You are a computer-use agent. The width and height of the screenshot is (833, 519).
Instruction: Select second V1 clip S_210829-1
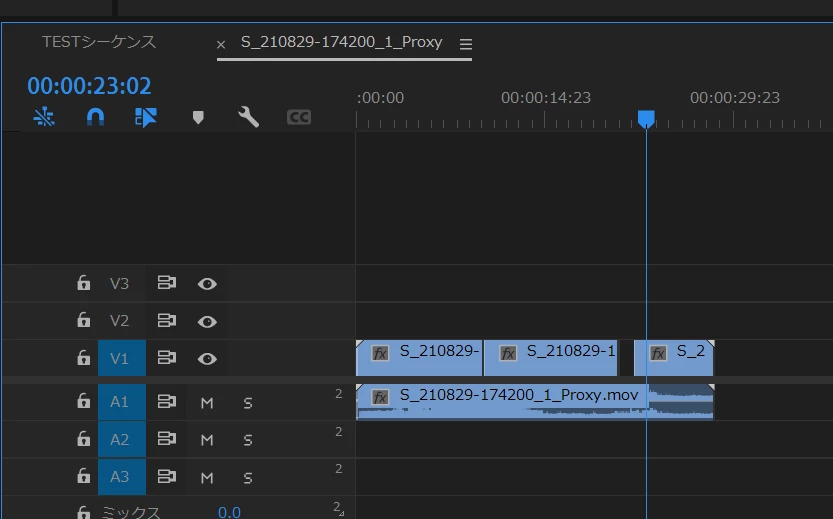click(551, 358)
